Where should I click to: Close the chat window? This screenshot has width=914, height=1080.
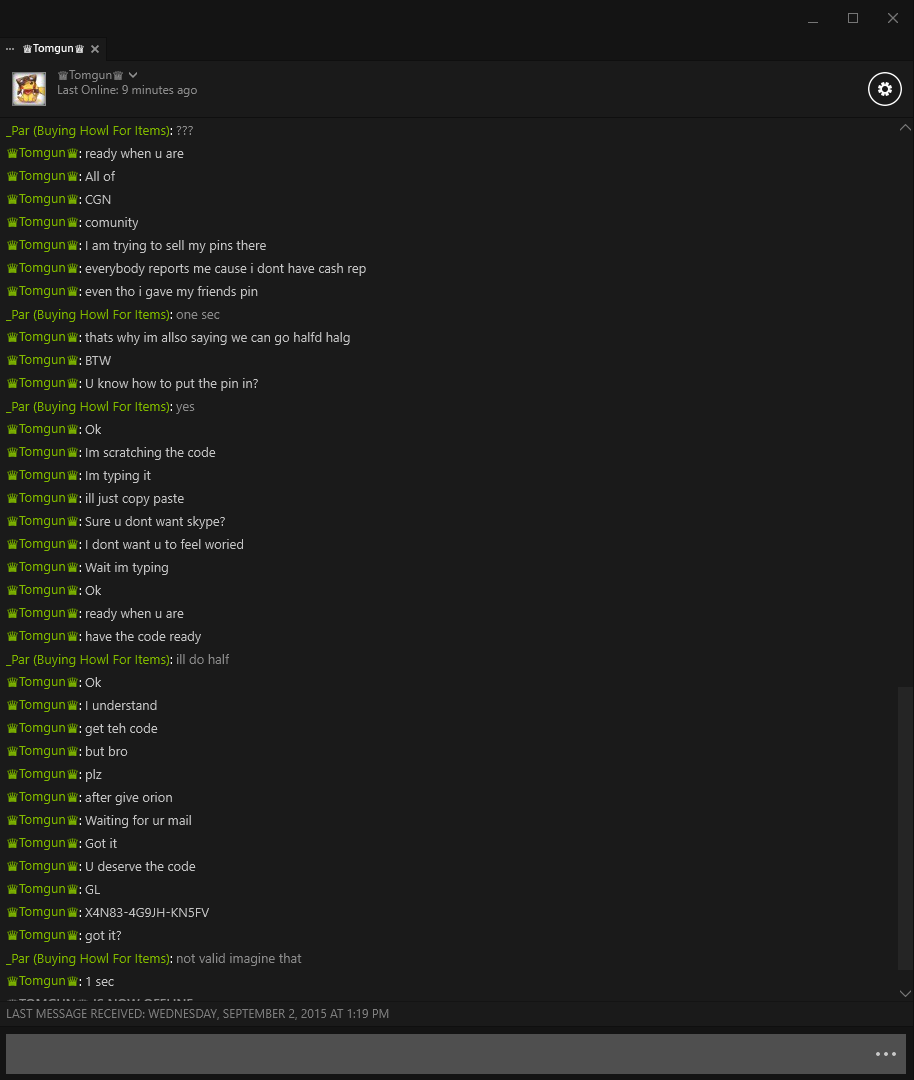[x=893, y=19]
